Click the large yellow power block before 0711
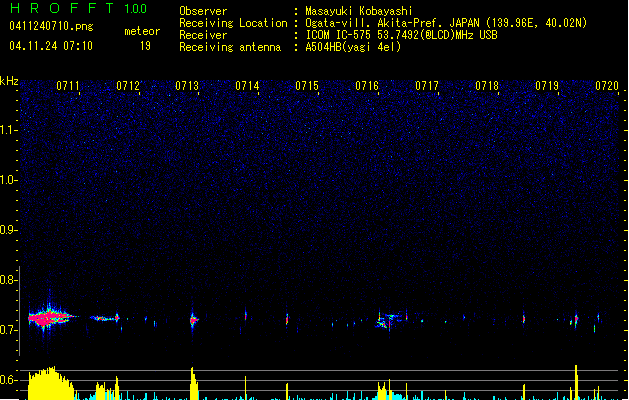629x400 pixels. click(x=51, y=383)
